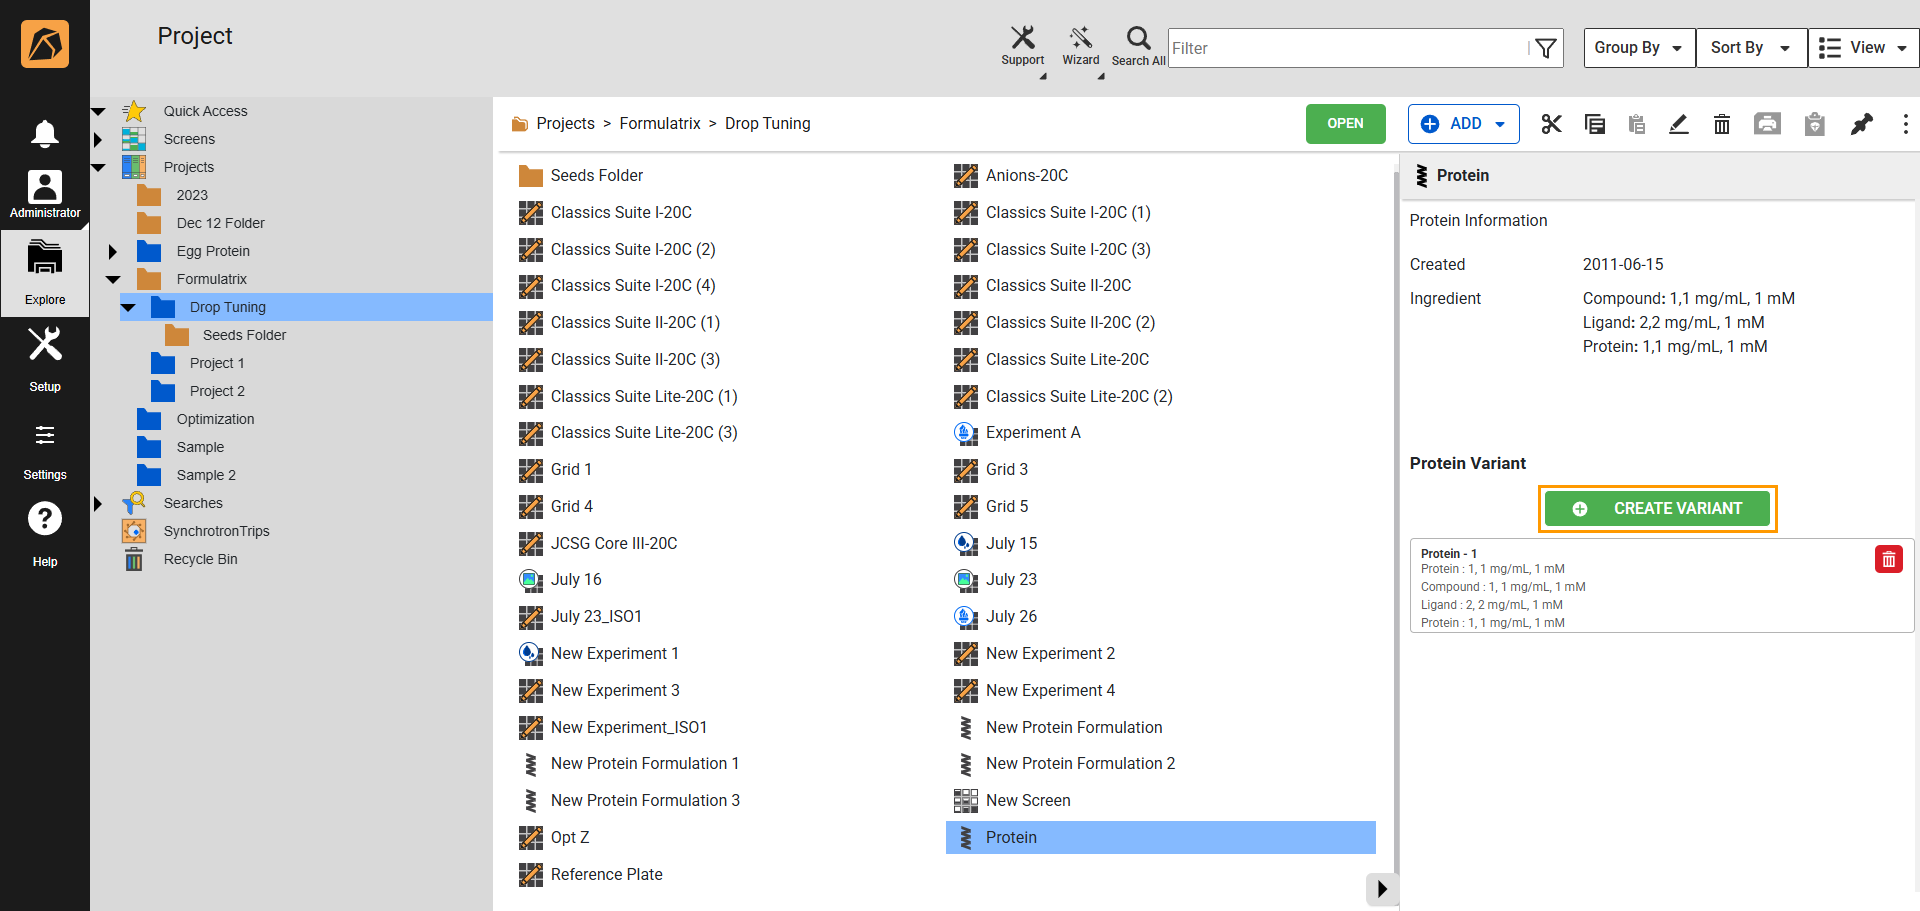The width and height of the screenshot is (1920, 911).
Task: Switch to Explore section
Action: coord(45,273)
